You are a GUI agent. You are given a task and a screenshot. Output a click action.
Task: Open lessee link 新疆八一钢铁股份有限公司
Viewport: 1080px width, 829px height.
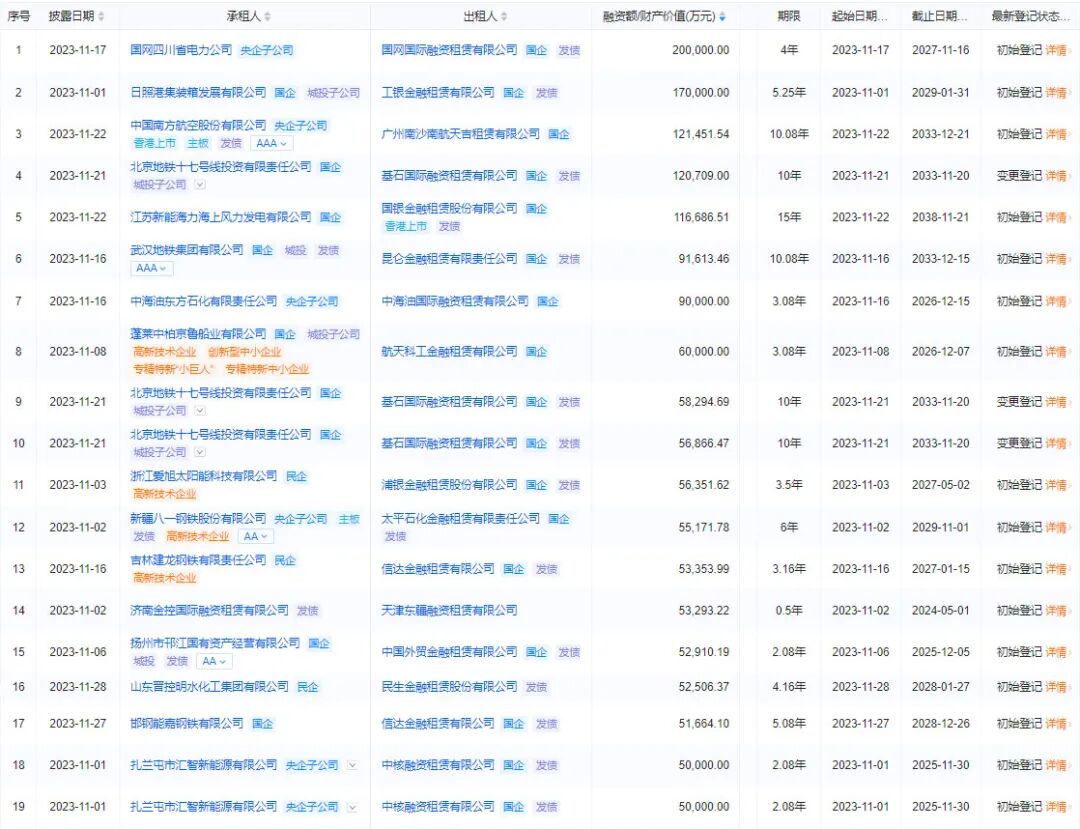click(198, 518)
